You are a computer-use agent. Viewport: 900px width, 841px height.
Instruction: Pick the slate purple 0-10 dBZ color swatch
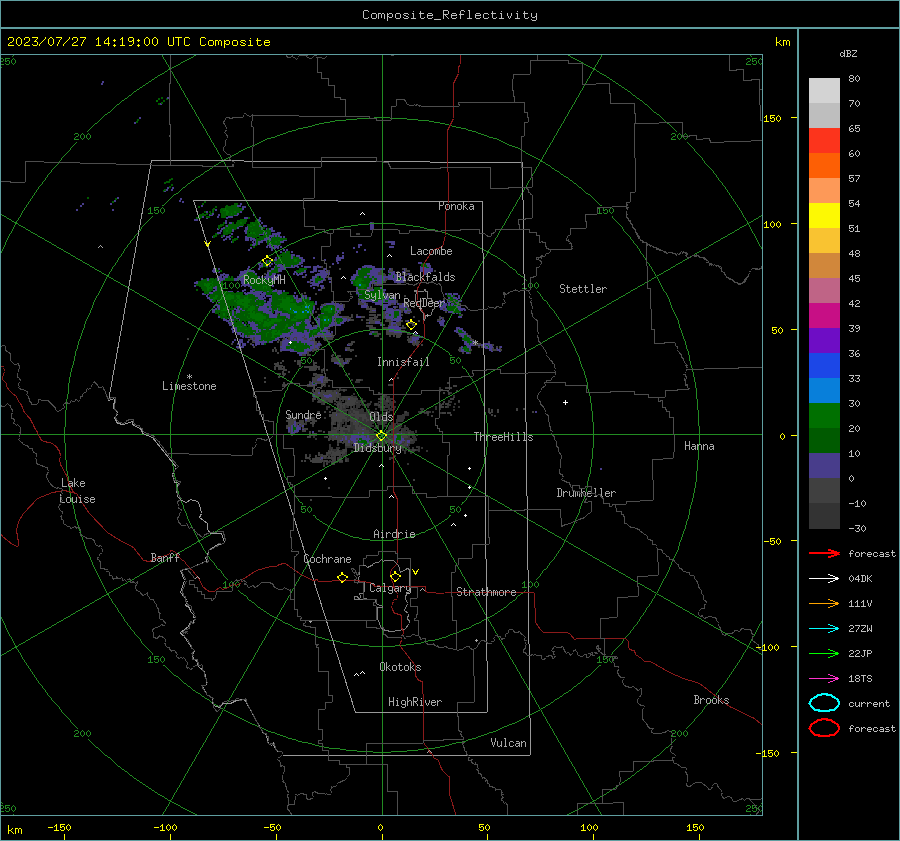(824, 466)
